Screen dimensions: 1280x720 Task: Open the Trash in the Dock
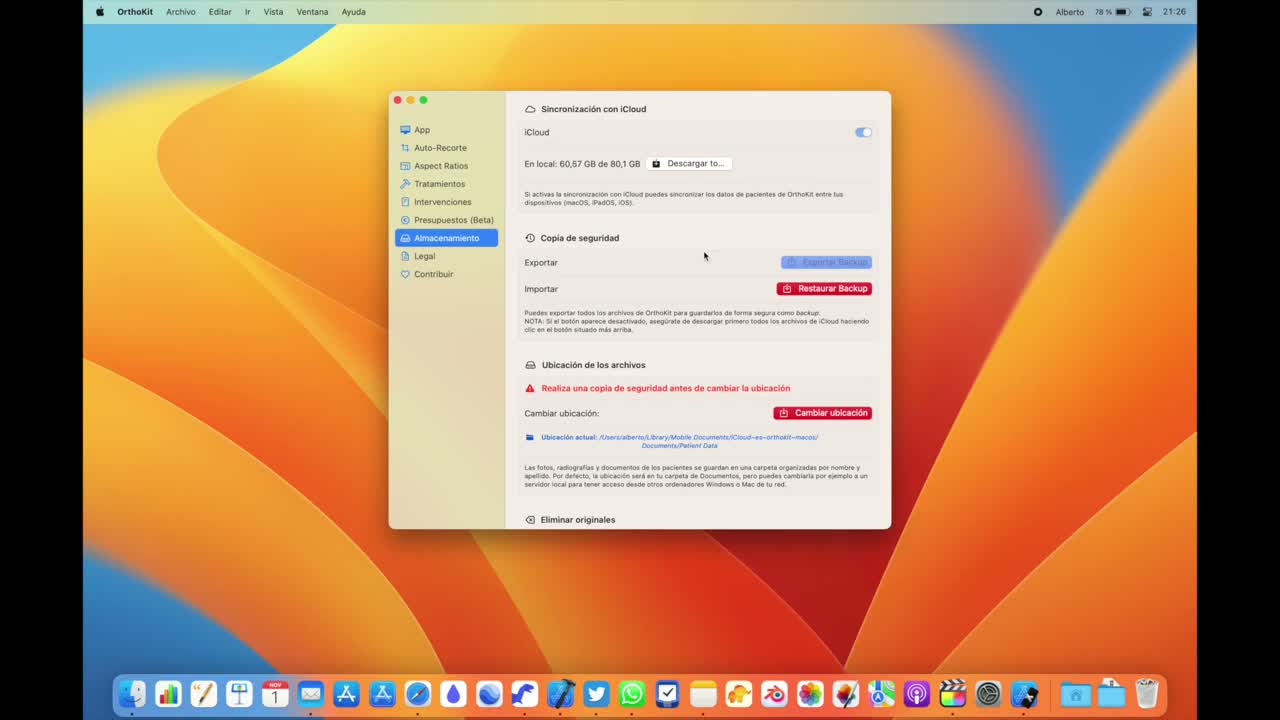pyautogui.click(x=1146, y=693)
